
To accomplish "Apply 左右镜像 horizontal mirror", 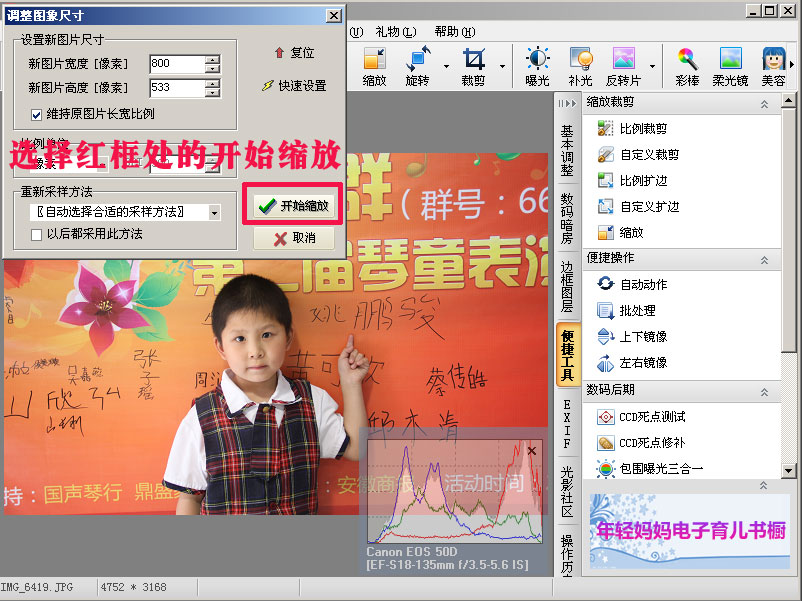I will (x=632, y=363).
